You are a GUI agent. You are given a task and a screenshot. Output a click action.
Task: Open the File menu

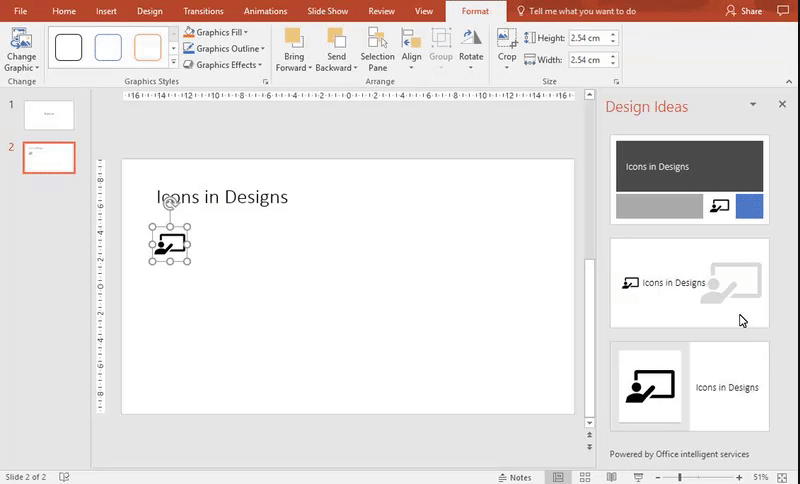pos(20,11)
